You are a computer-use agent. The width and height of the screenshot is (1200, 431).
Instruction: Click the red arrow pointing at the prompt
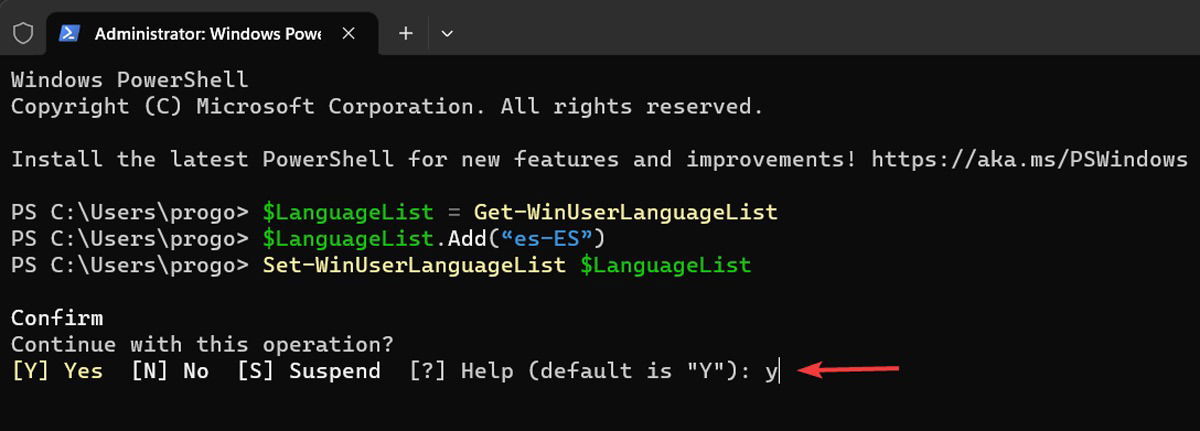pos(849,370)
